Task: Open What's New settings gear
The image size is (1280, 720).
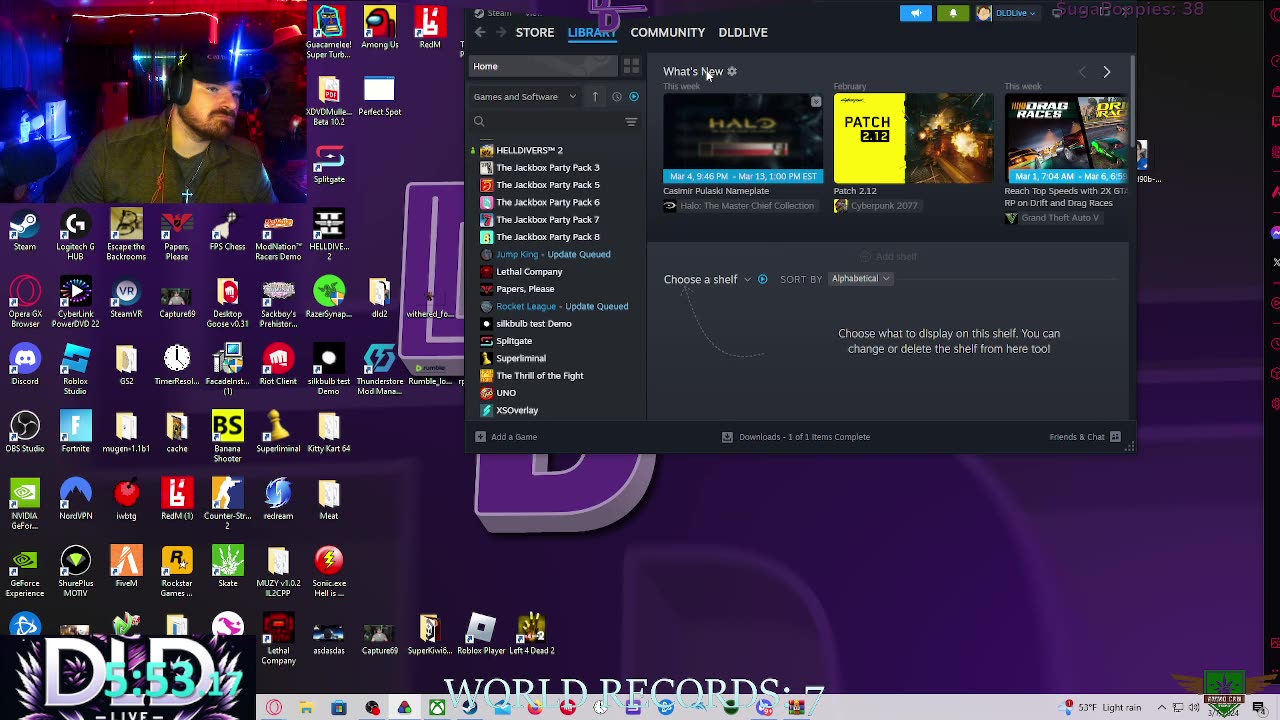Action: click(x=732, y=72)
